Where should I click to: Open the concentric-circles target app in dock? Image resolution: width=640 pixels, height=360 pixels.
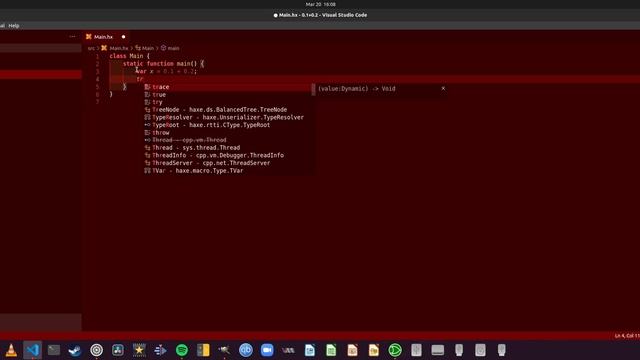96,350
